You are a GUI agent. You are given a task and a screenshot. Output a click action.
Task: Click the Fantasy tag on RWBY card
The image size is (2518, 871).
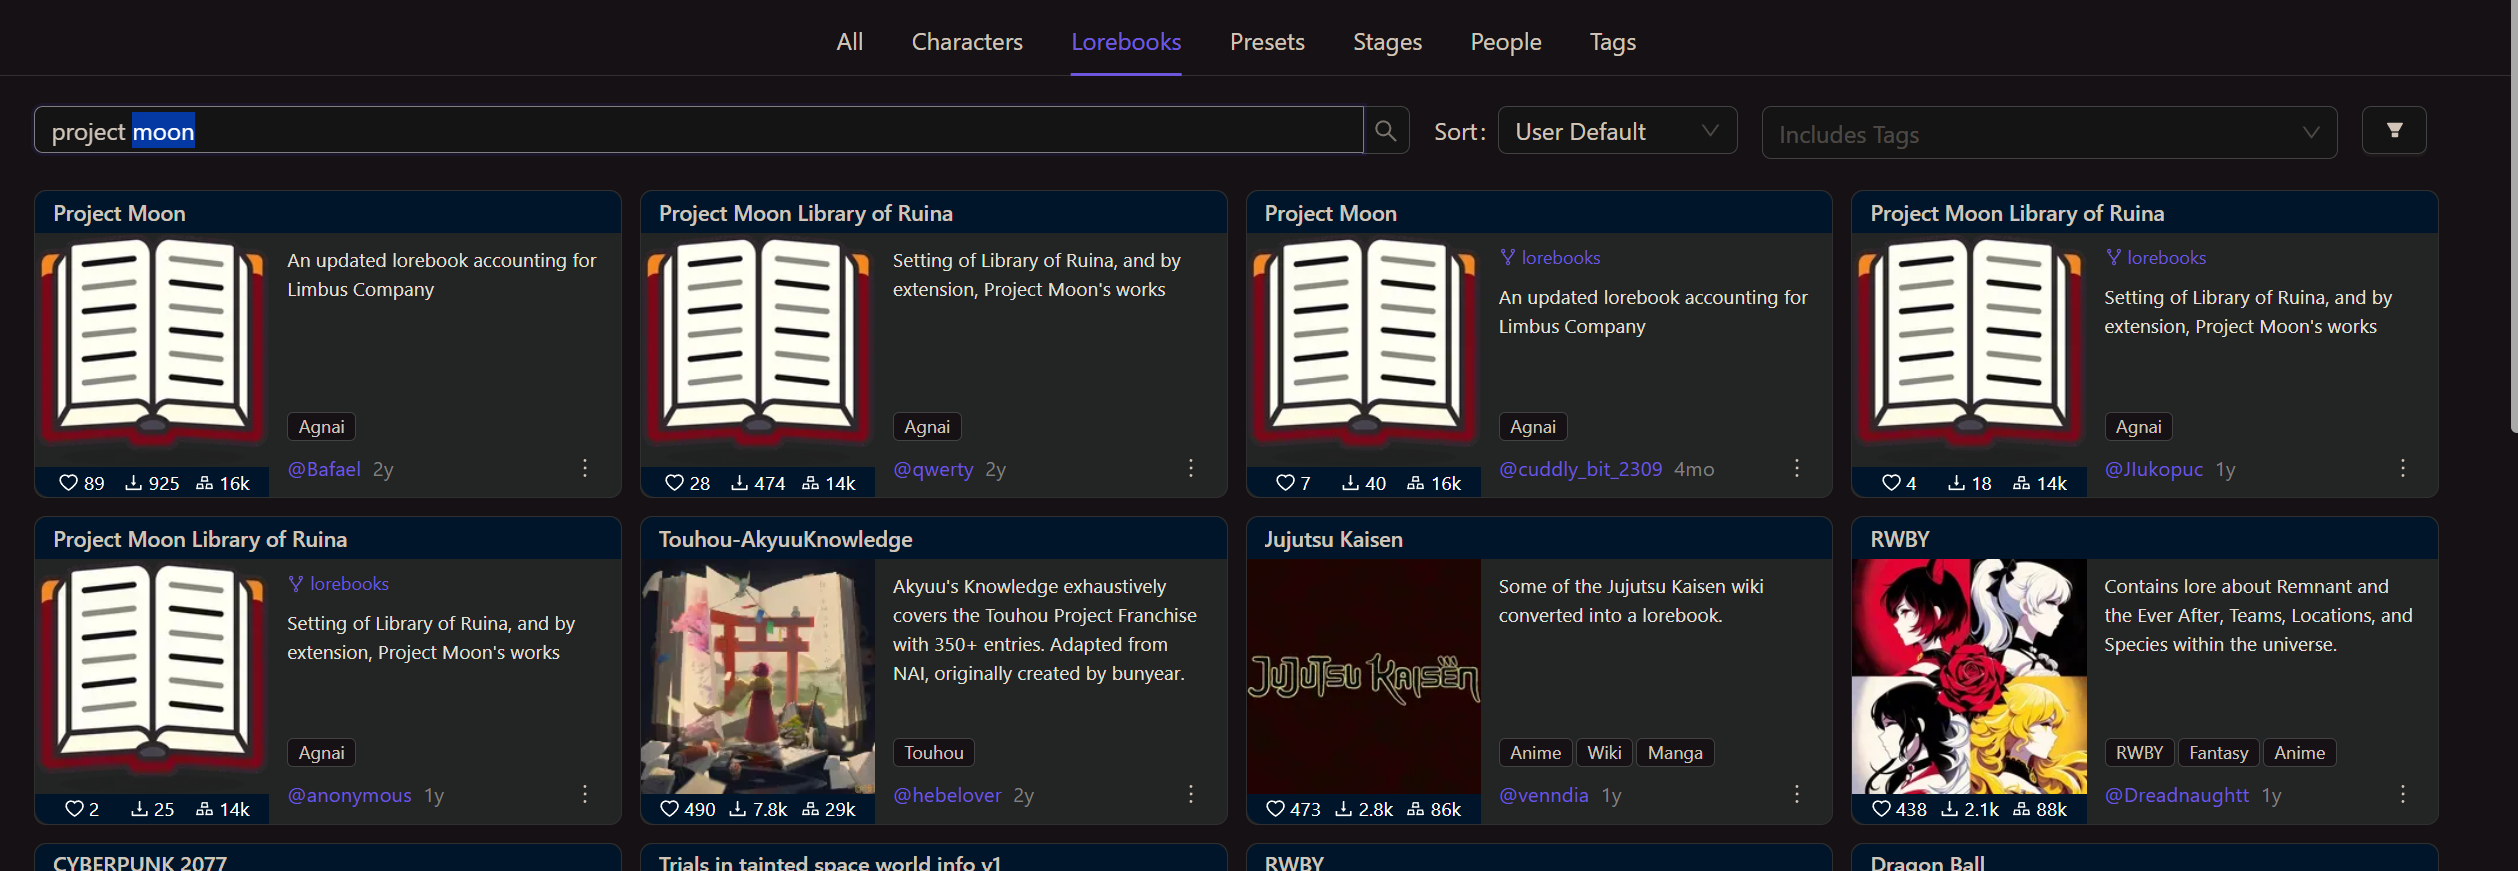[2218, 753]
